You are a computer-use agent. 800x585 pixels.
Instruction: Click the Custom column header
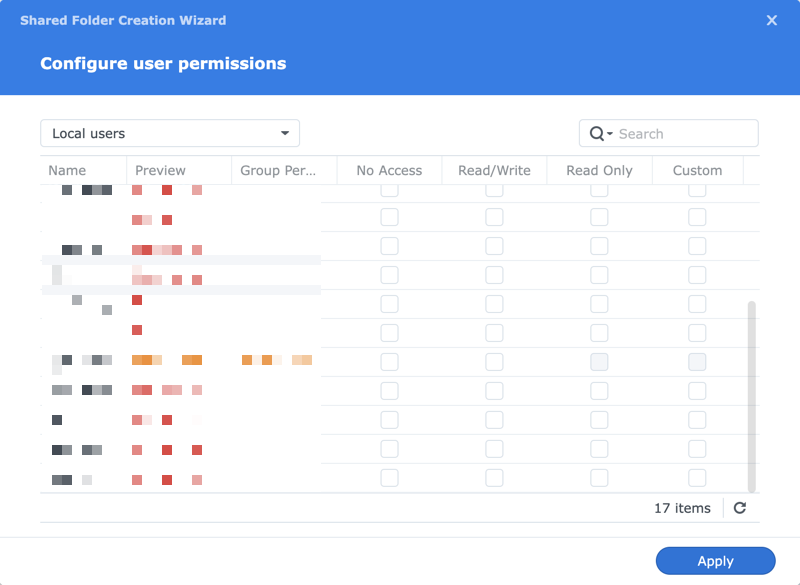pos(697,170)
